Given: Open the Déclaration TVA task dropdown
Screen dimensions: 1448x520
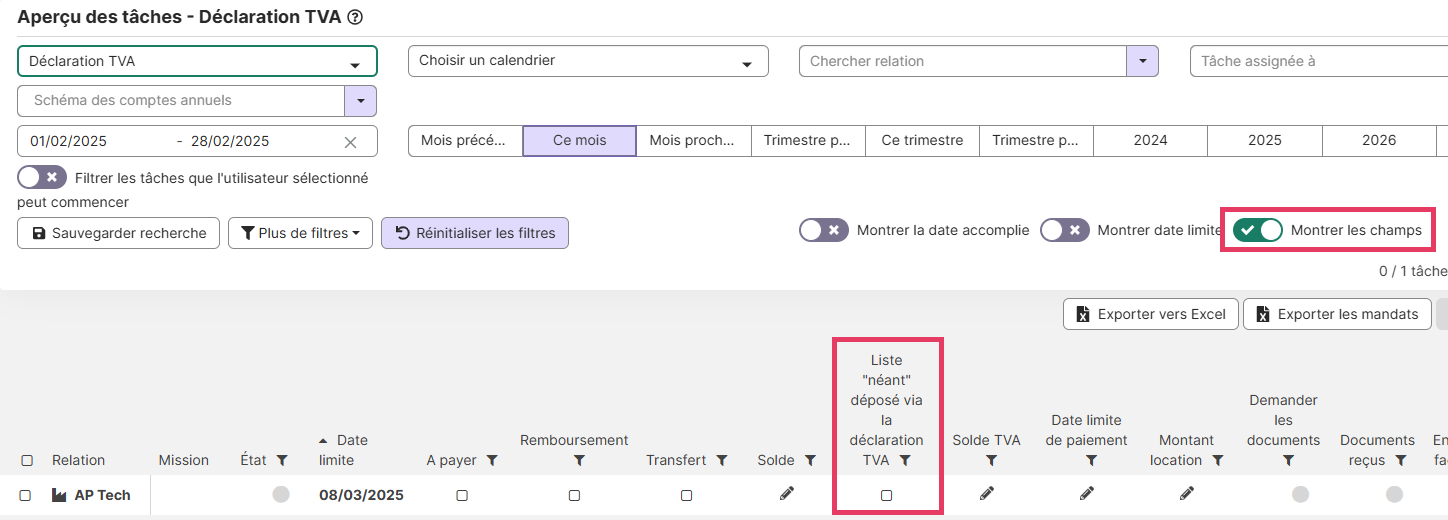Looking at the screenshot, I should (x=197, y=62).
